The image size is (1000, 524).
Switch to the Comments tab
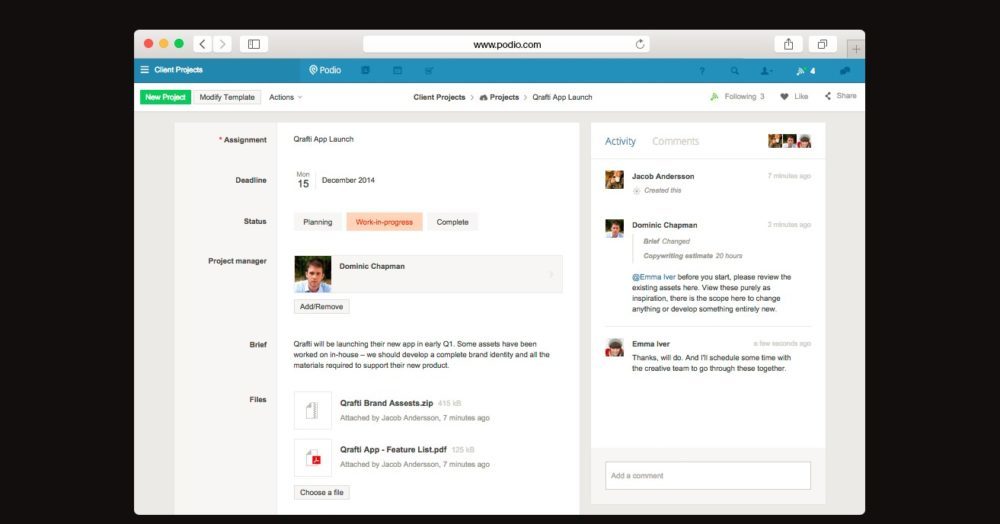pyautogui.click(x=675, y=142)
